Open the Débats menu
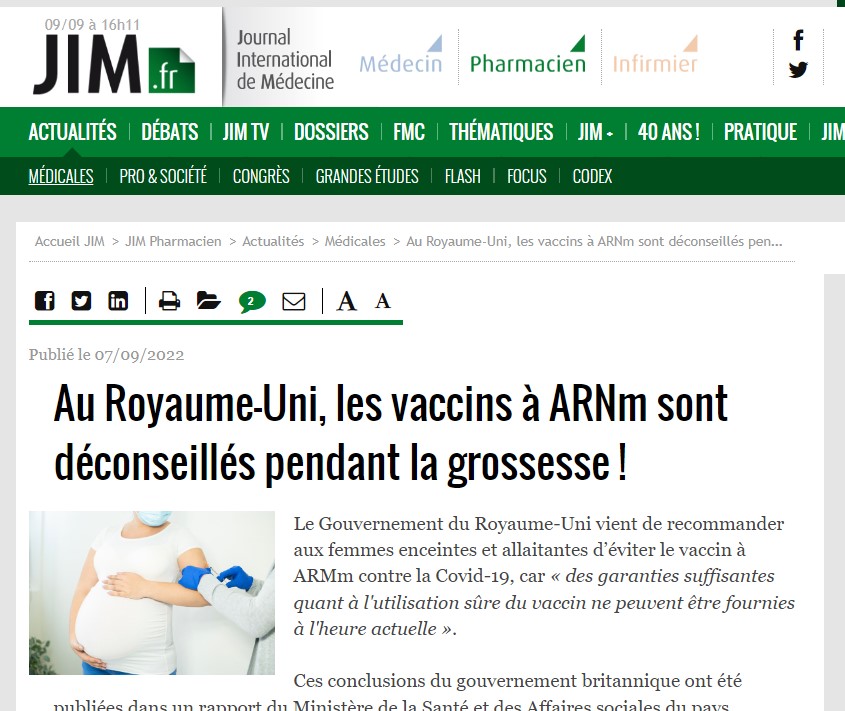The image size is (845, 711). 170,132
